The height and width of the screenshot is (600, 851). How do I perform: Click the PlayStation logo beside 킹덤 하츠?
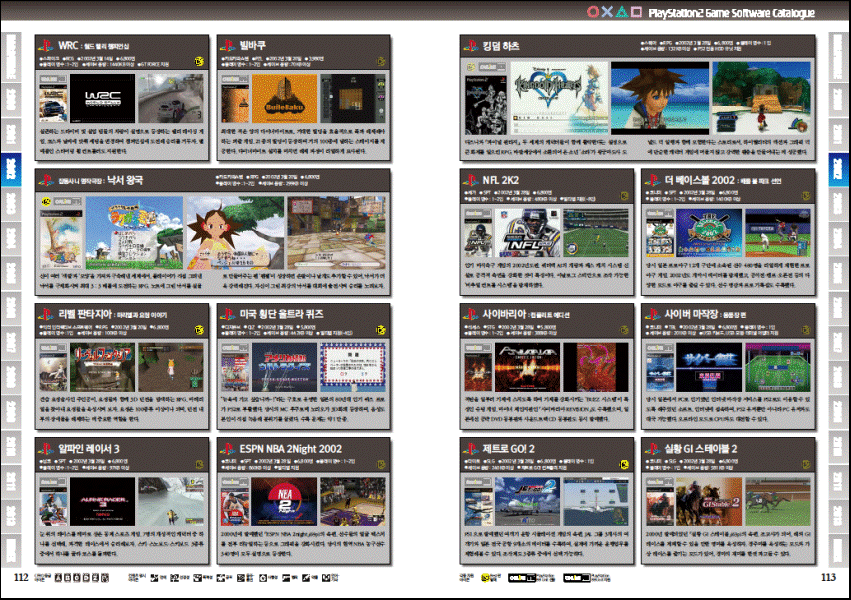pos(471,46)
